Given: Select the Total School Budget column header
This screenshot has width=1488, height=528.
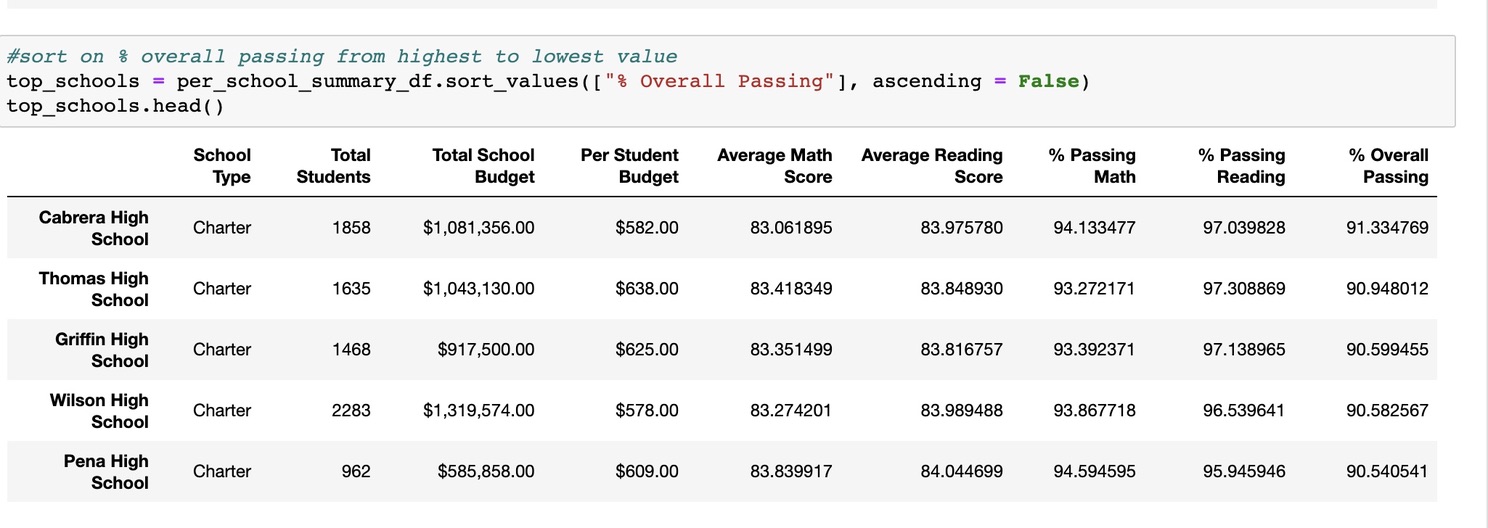Looking at the screenshot, I should tap(484, 166).
